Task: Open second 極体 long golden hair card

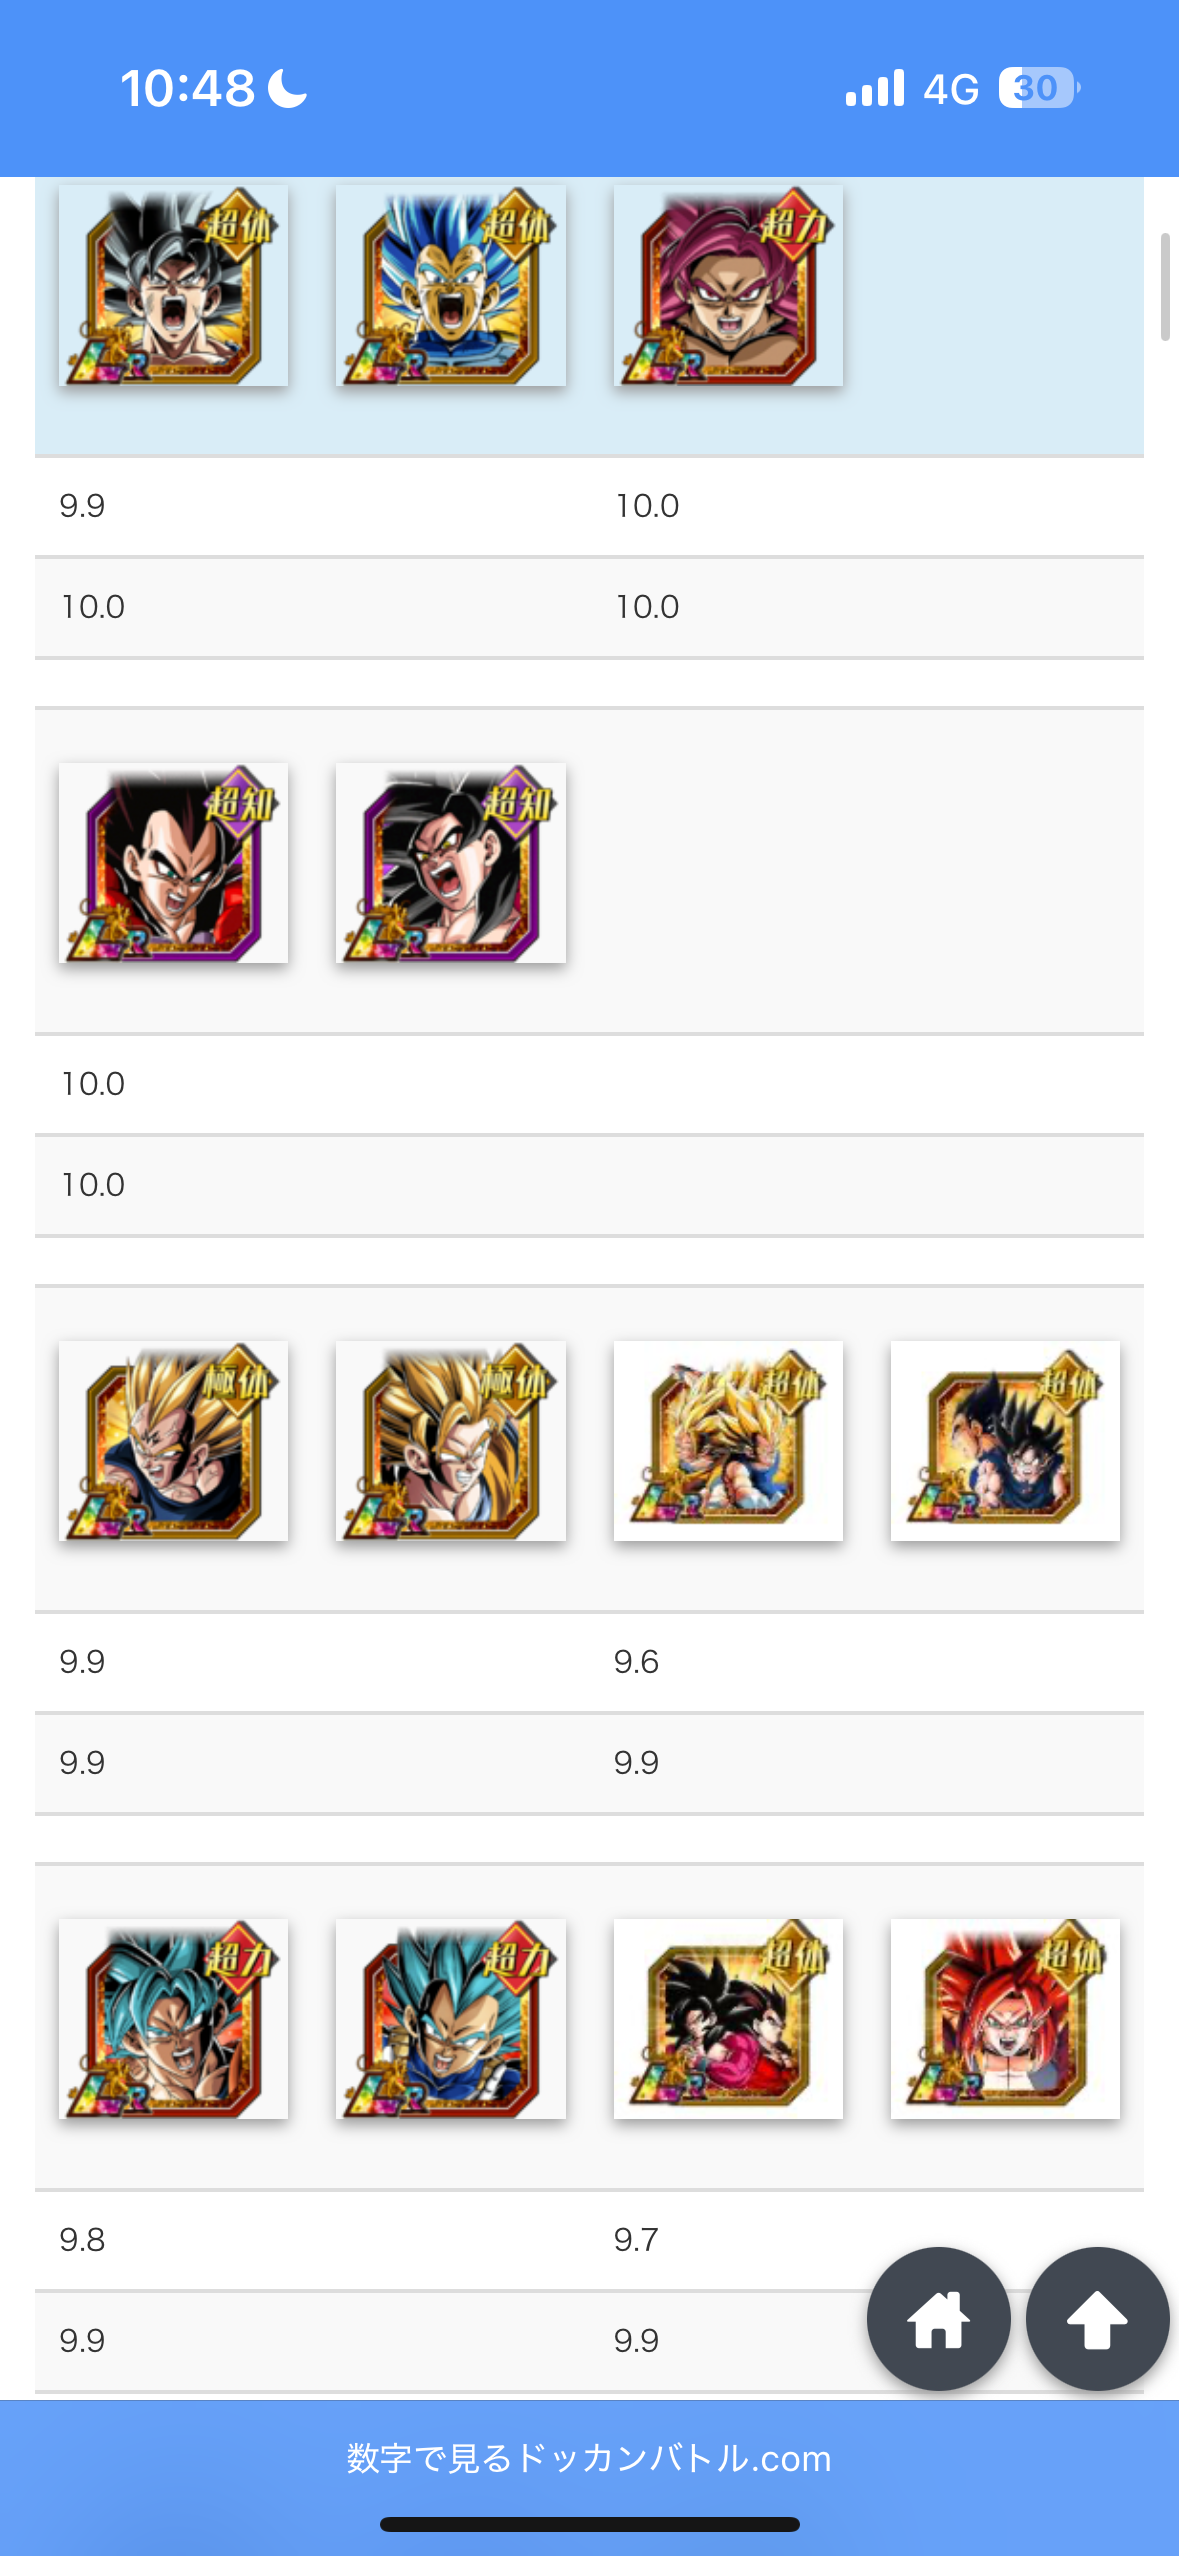Action: point(451,1441)
